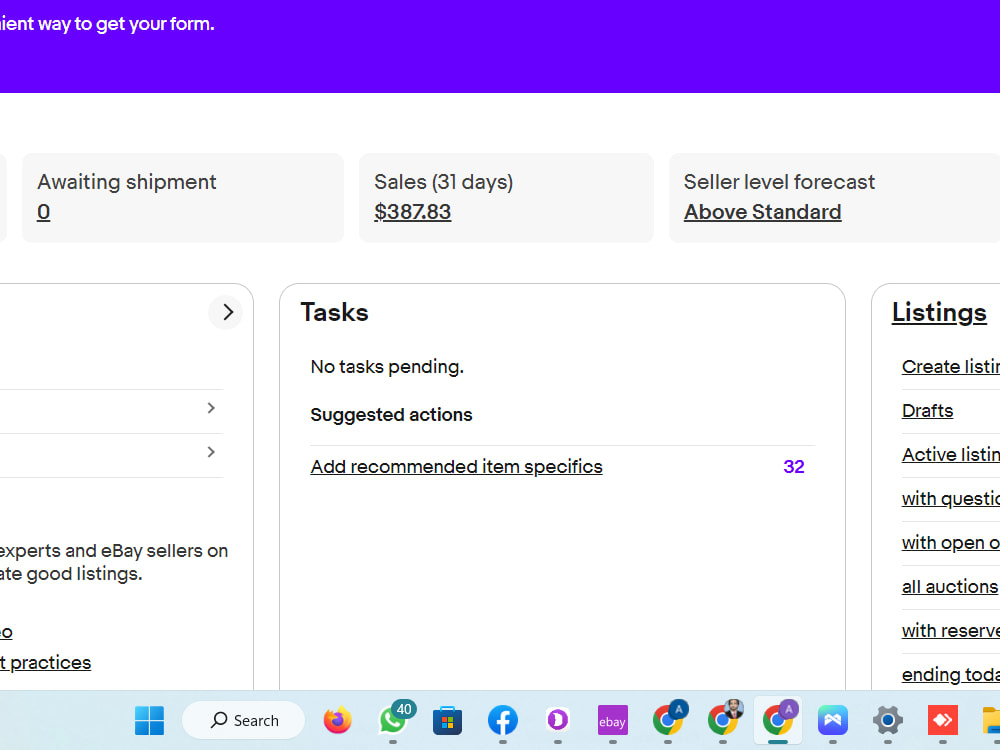This screenshot has width=1000, height=750.
Task: Launch Microsoft Store from the taskbar
Action: (447, 721)
